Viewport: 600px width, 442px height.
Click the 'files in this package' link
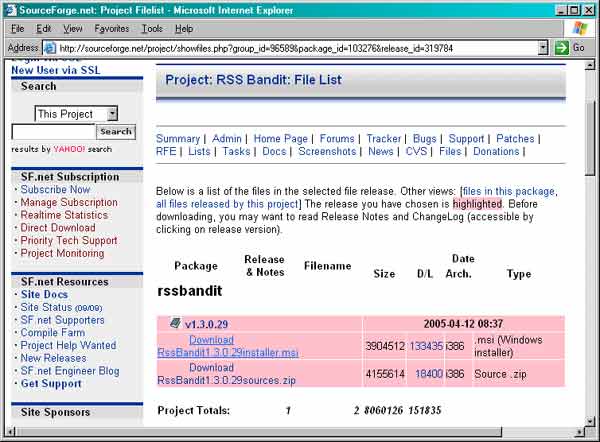pos(509,191)
